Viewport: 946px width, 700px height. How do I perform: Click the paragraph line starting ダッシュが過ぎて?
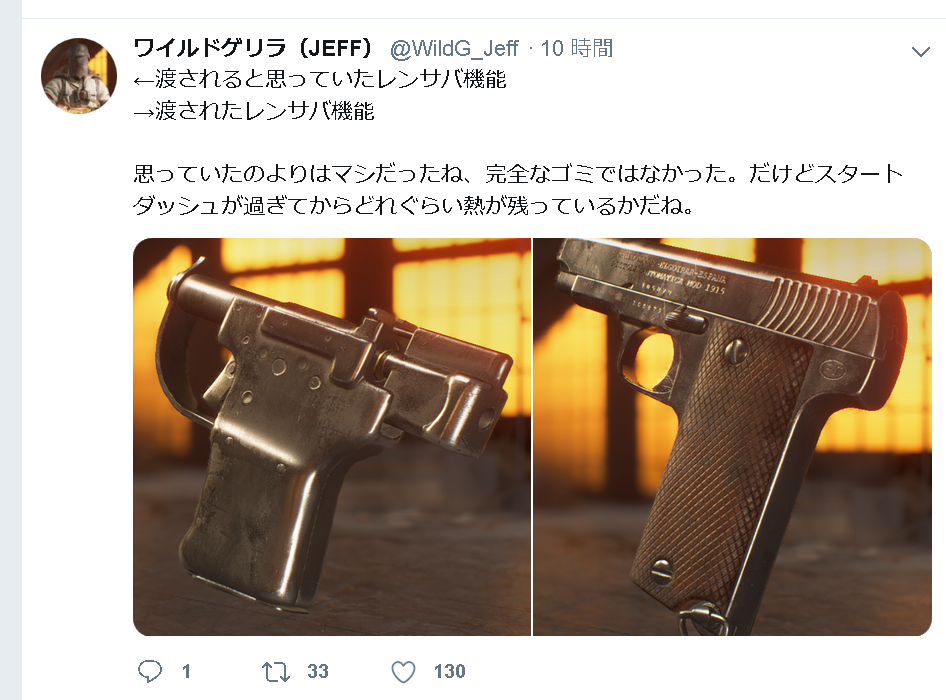pos(413,206)
